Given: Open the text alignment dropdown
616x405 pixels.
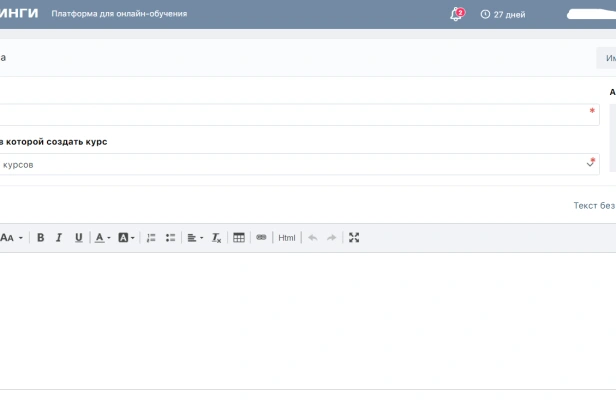Looking at the screenshot, I should (x=194, y=238).
